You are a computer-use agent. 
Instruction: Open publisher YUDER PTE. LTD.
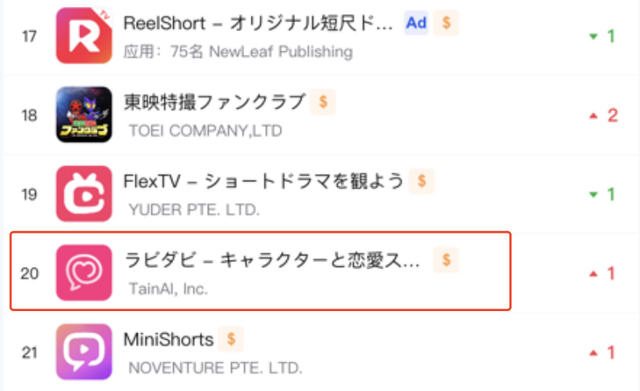[x=194, y=210]
